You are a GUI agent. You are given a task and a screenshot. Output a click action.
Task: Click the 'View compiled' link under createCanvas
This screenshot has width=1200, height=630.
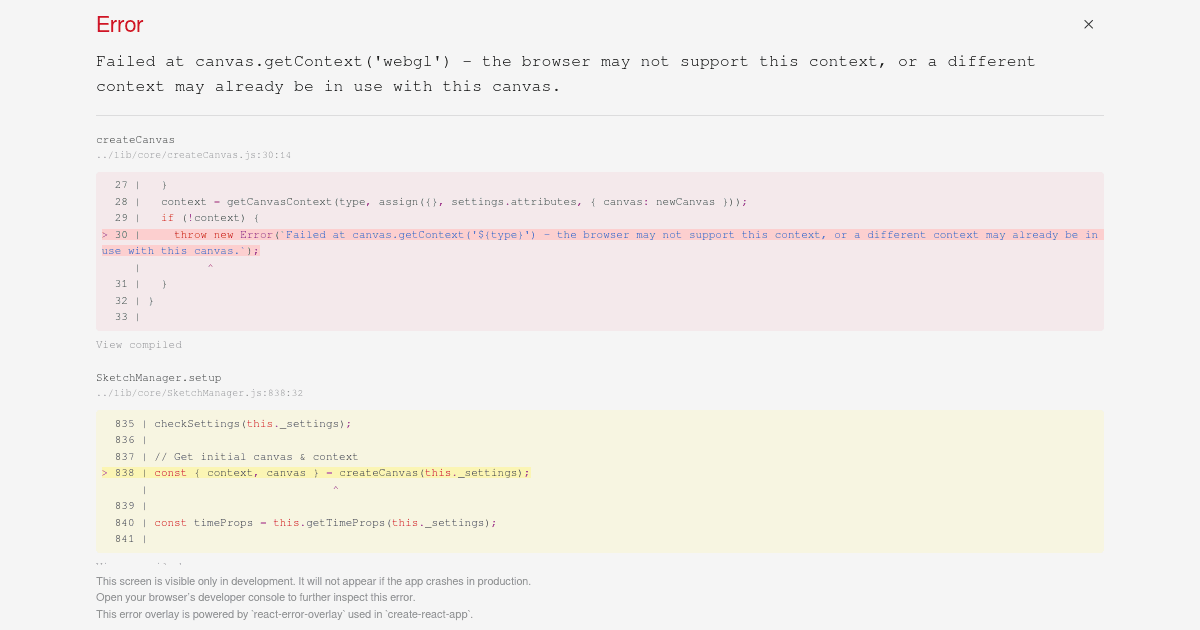click(139, 345)
